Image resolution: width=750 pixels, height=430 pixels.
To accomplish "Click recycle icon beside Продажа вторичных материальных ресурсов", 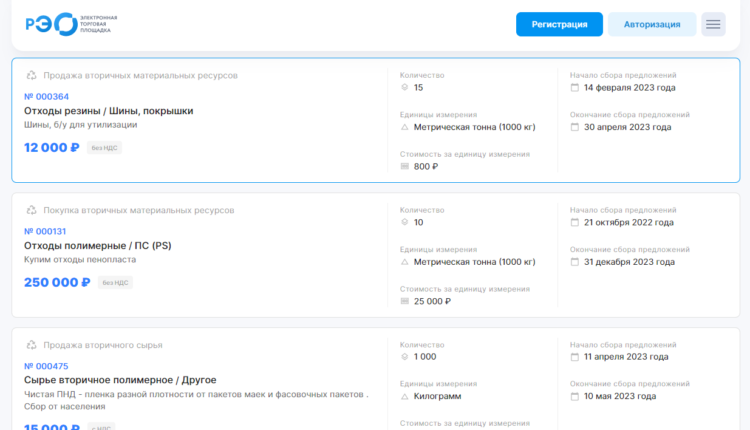I will 31,75.
